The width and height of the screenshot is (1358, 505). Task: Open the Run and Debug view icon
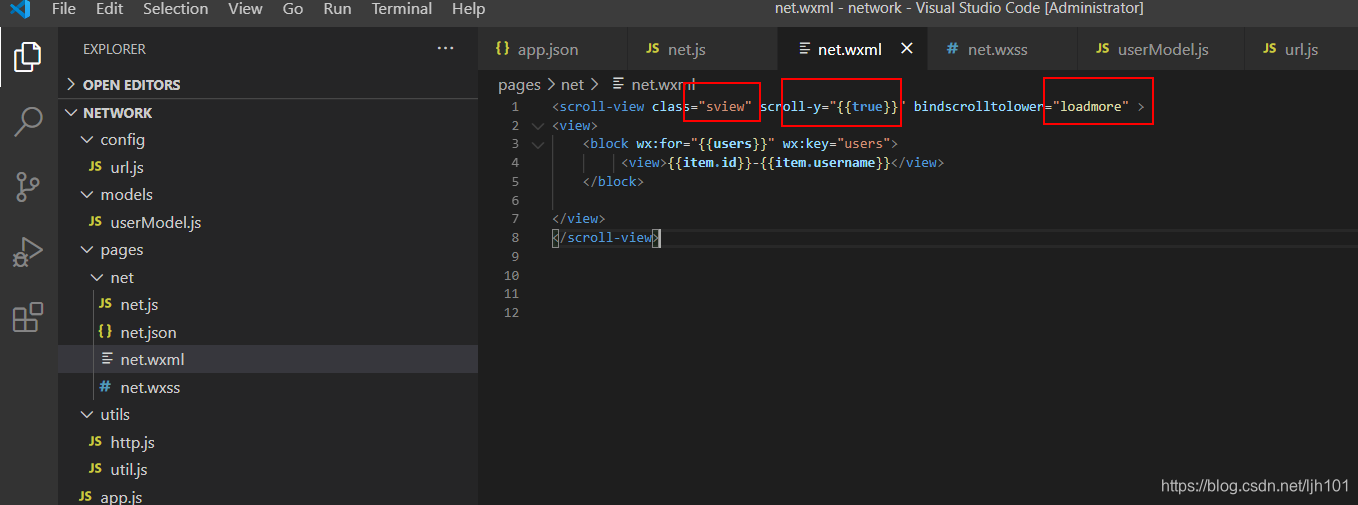28,252
